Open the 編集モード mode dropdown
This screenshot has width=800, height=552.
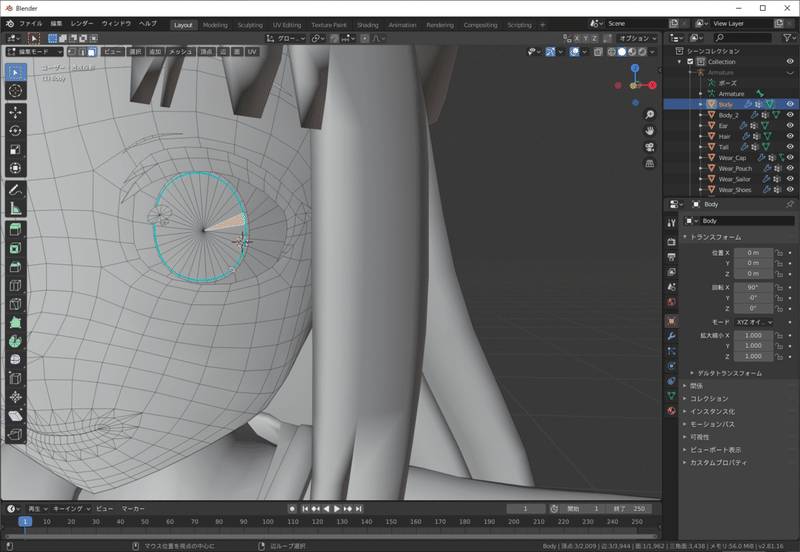37,51
